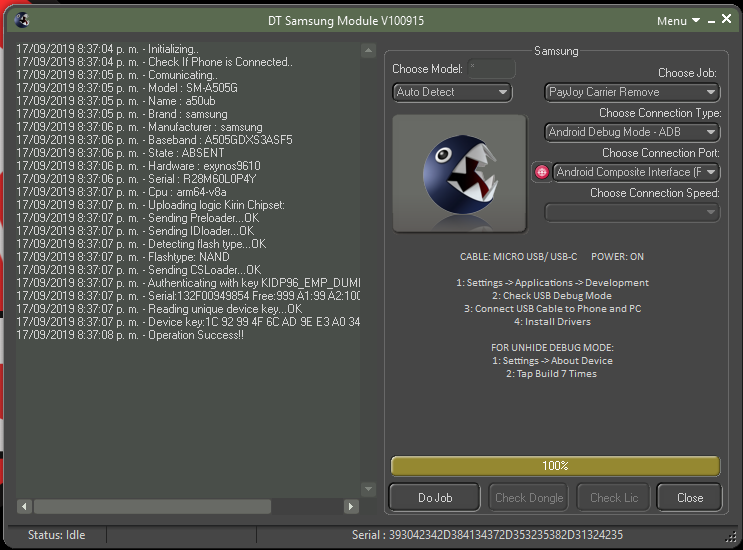Click the 'Reading unique device key...OK' line
Image resolution: width=743 pixels, height=550 pixels.
[x=159, y=309]
